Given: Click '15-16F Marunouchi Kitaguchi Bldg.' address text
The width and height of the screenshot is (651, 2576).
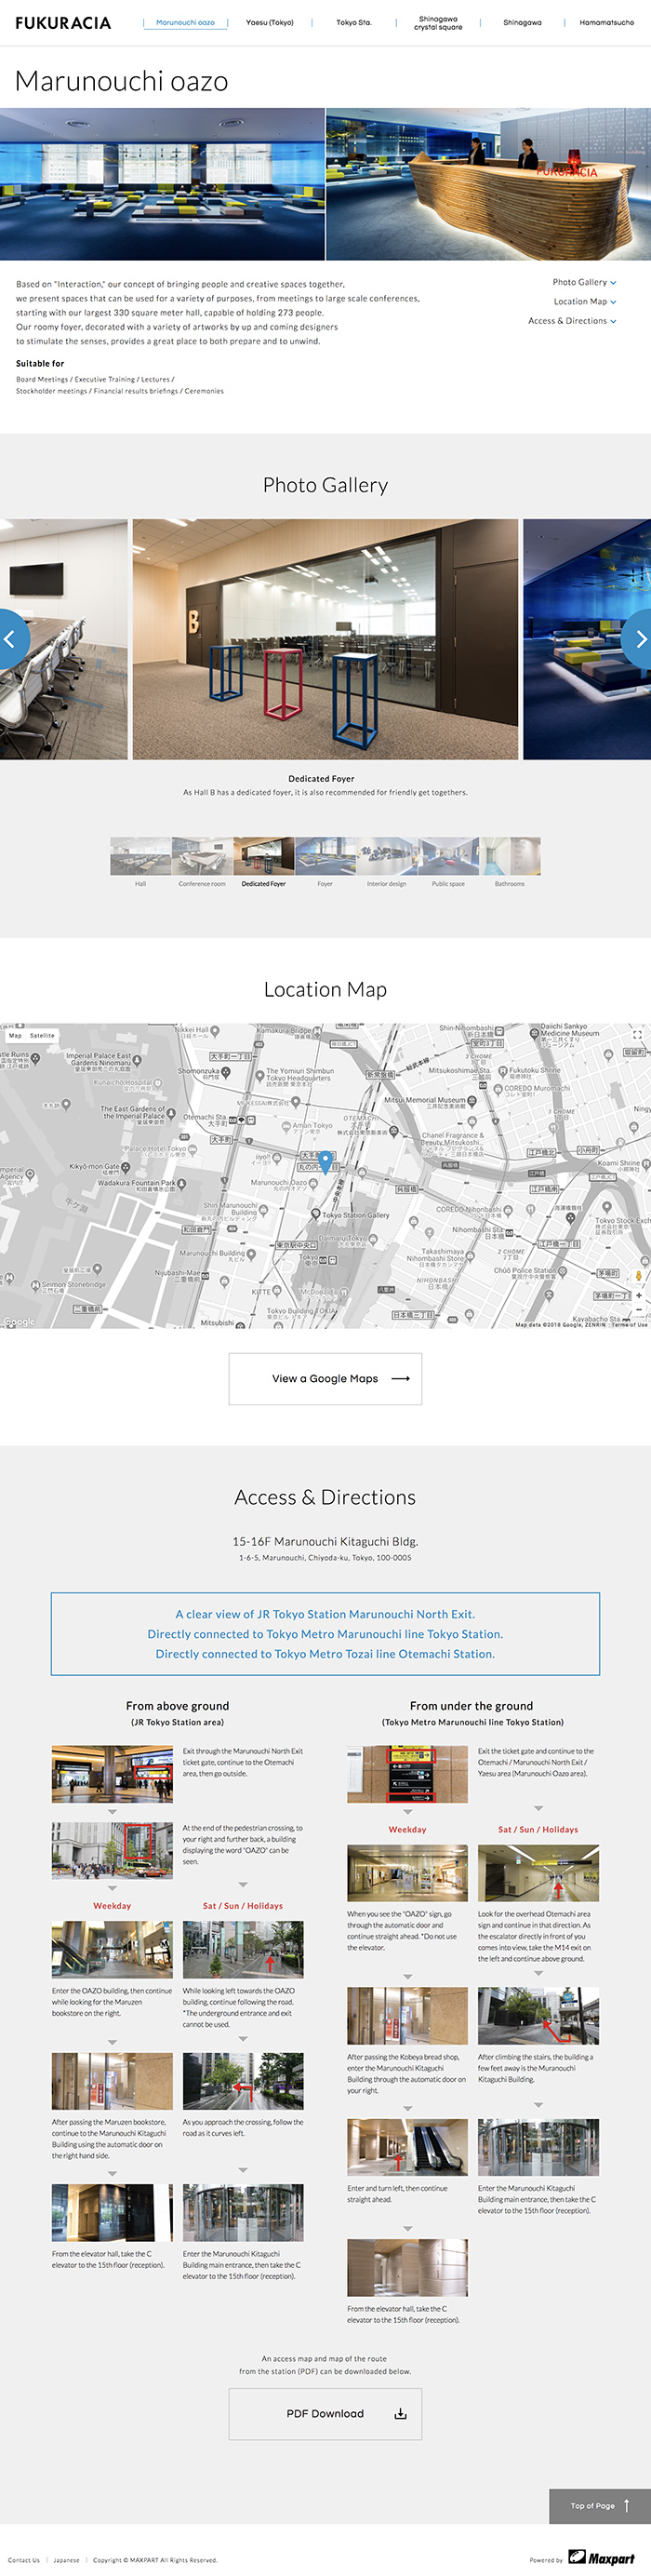Looking at the screenshot, I should (x=325, y=1541).
